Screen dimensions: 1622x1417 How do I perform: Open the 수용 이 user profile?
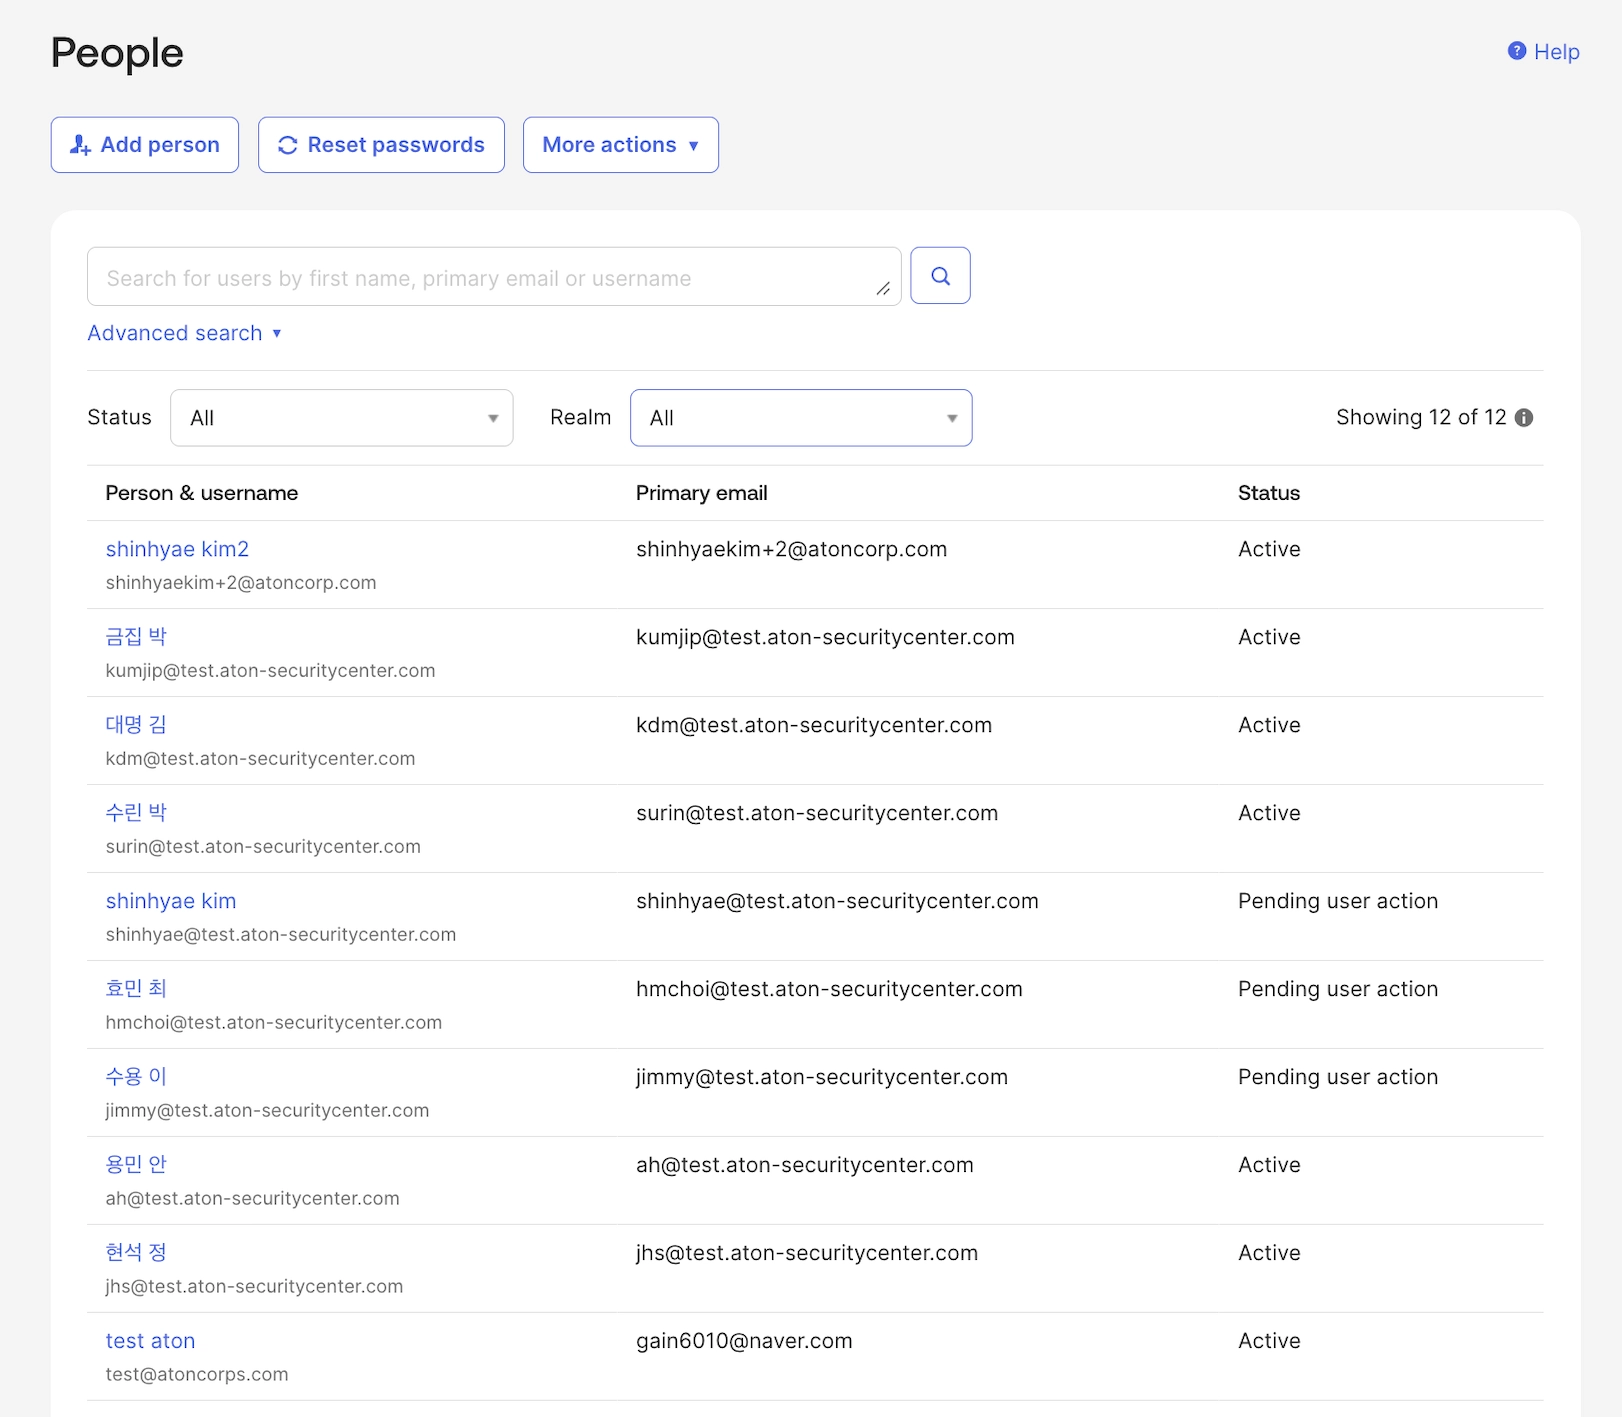tap(136, 1077)
